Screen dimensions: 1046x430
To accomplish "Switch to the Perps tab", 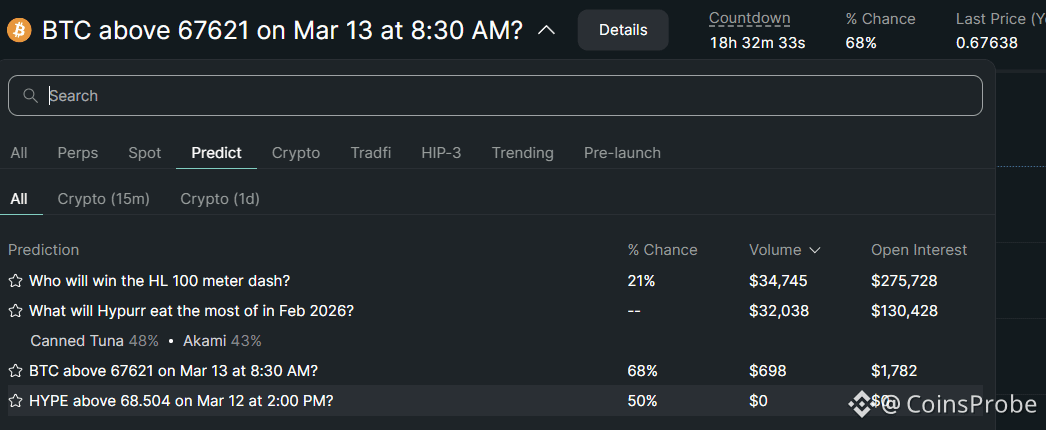I will (x=78, y=153).
